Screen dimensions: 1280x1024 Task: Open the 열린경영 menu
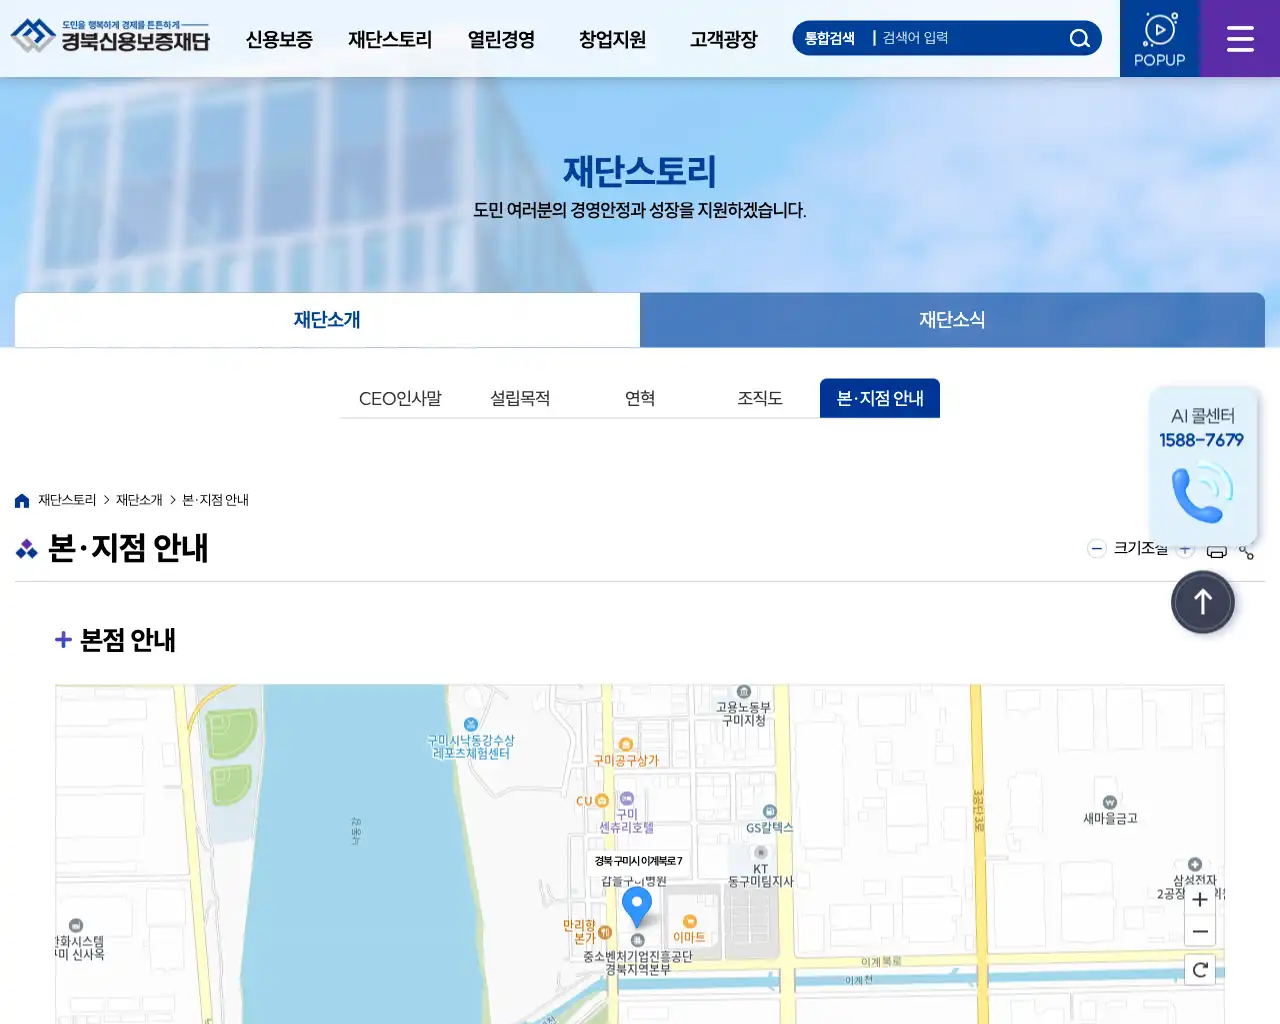(x=501, y=39)
